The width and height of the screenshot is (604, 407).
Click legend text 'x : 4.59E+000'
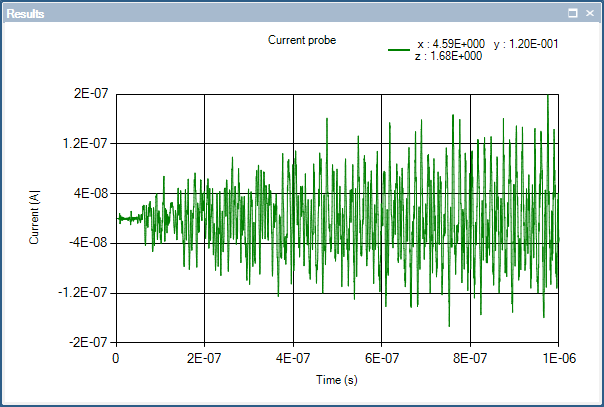point(451,44)
